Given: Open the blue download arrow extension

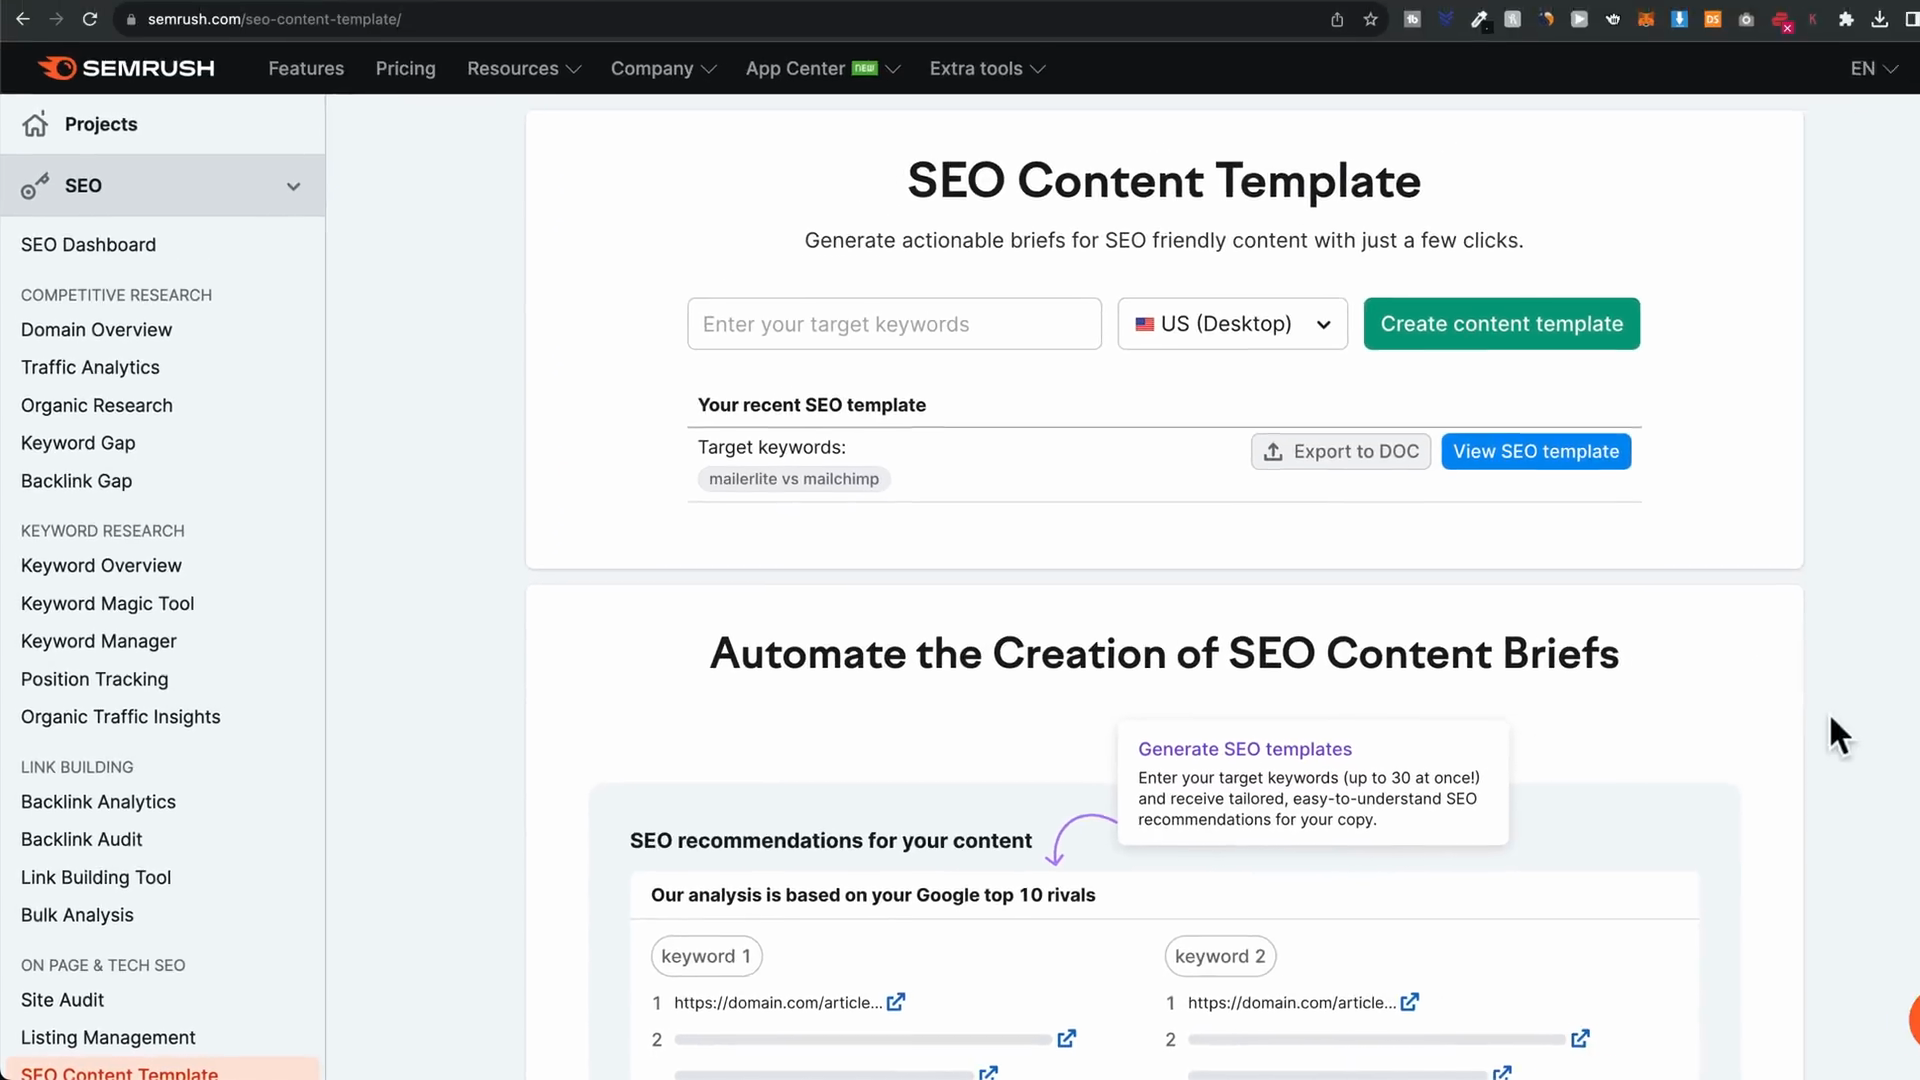Looking at the screenshot, I should click(1680, 19).
